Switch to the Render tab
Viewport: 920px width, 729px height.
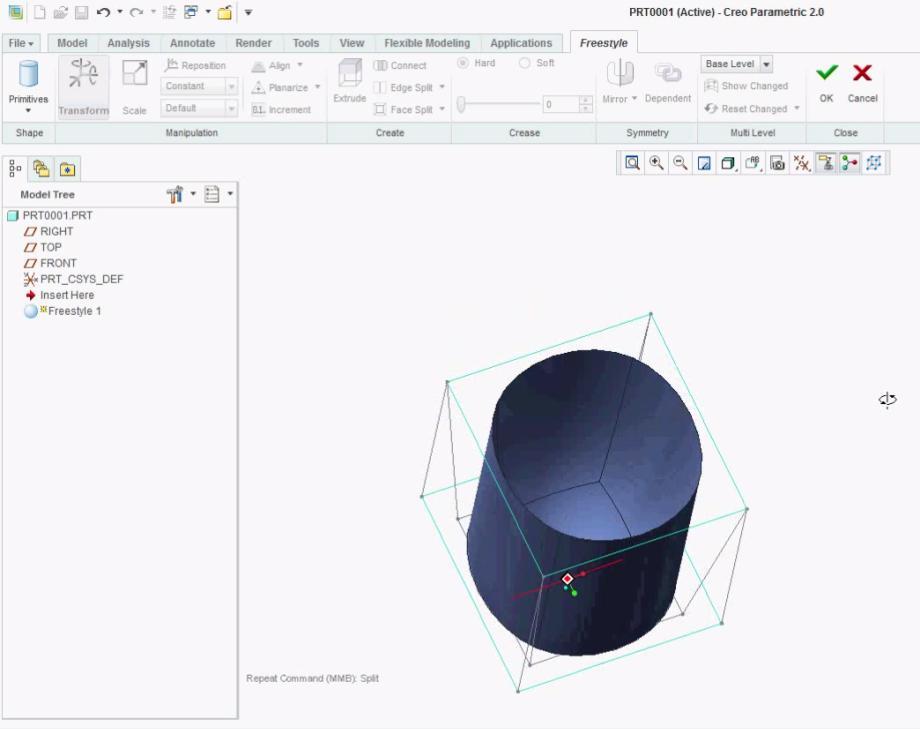[x=253, y=43]
